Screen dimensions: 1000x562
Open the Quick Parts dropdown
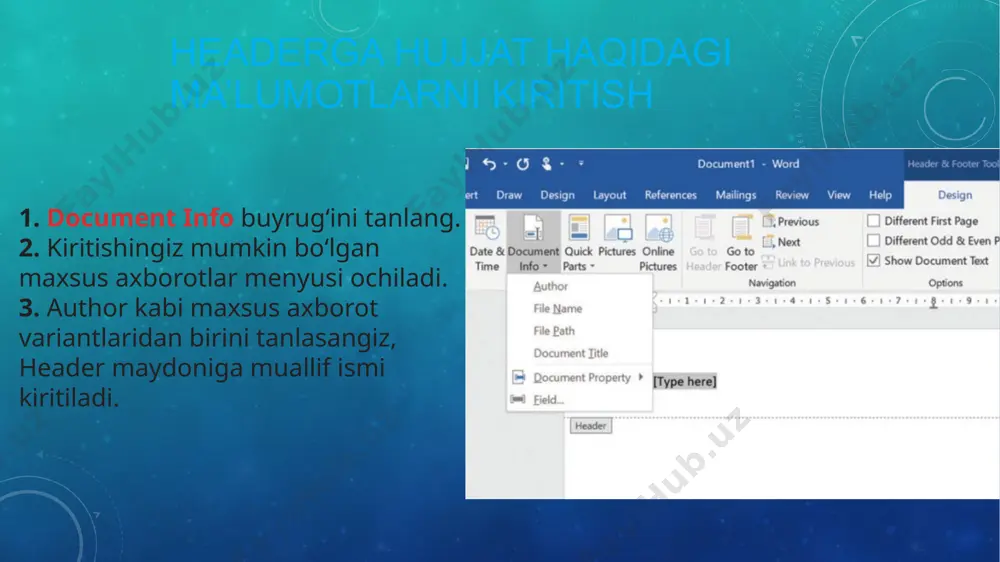coord(578,243)
